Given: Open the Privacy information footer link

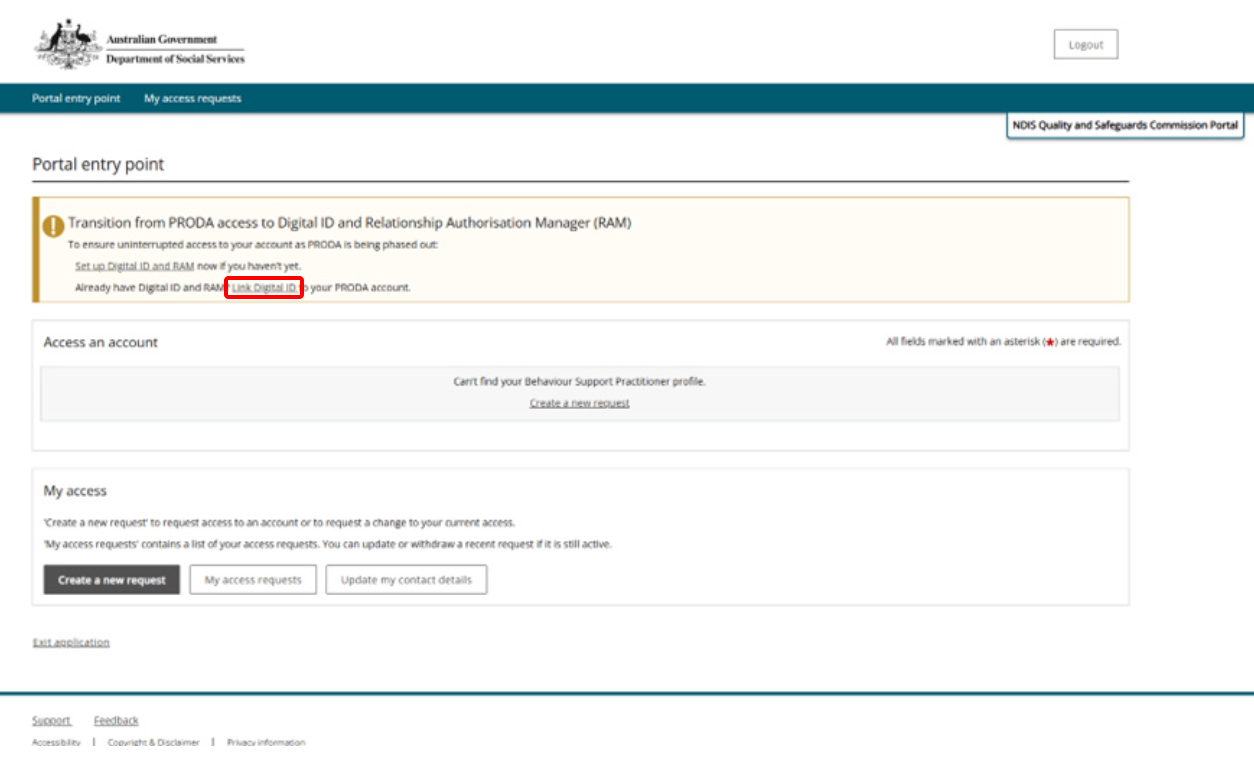Looking at the screenshot, I should coord(266,742).
